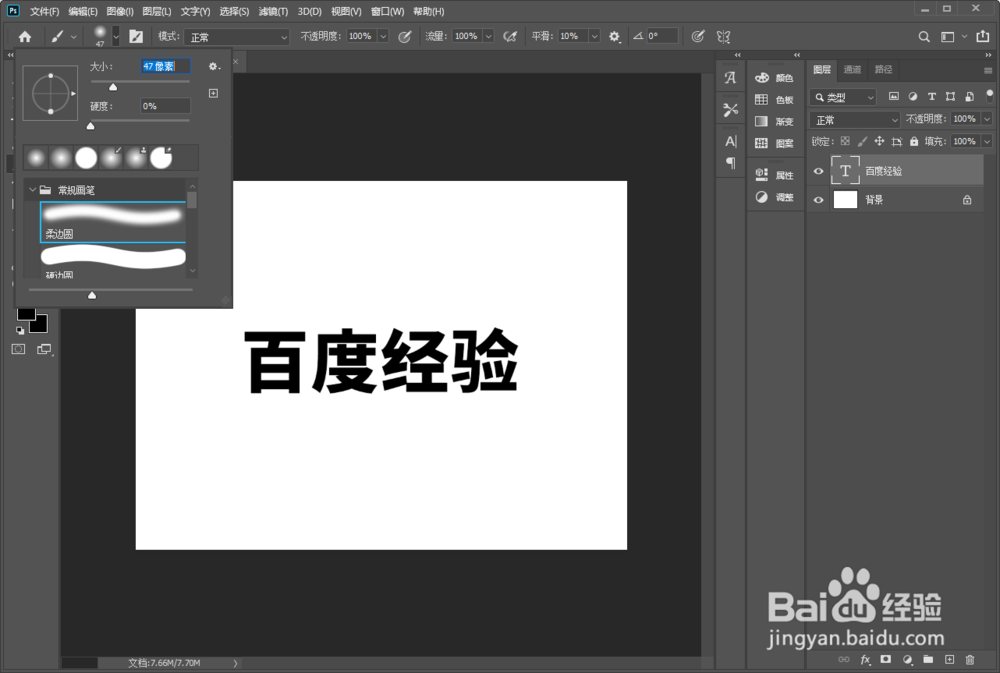Screen dimensions: 1000x673
Task: Open brush picker gear settings icon
Action: [214, 66]
